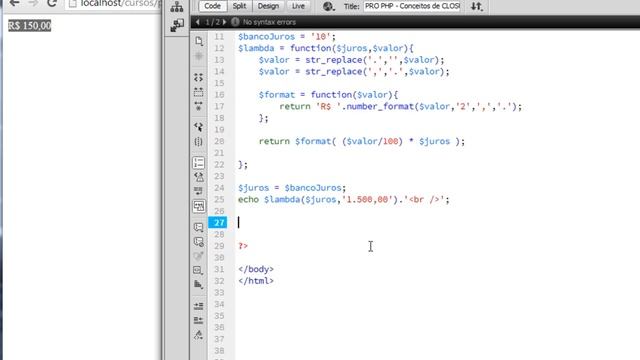Click the 'No syntax errors' status text
640x360 pixels.
[x=269, y=22]
